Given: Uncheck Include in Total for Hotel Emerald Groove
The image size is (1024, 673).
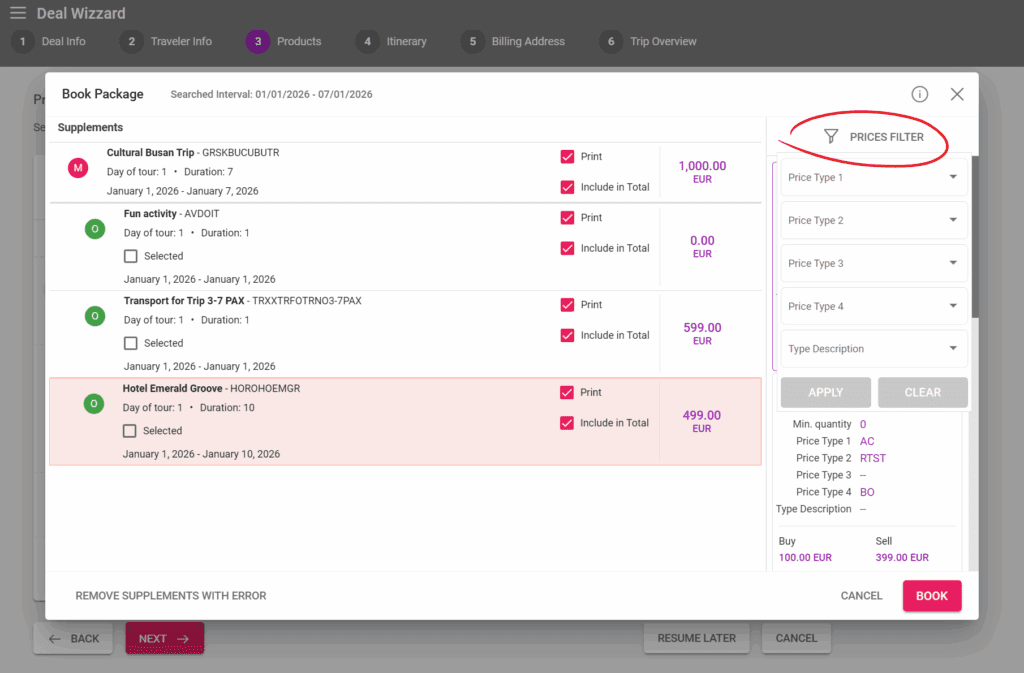Looking at the screenshot, I should [x=567, y=423].
